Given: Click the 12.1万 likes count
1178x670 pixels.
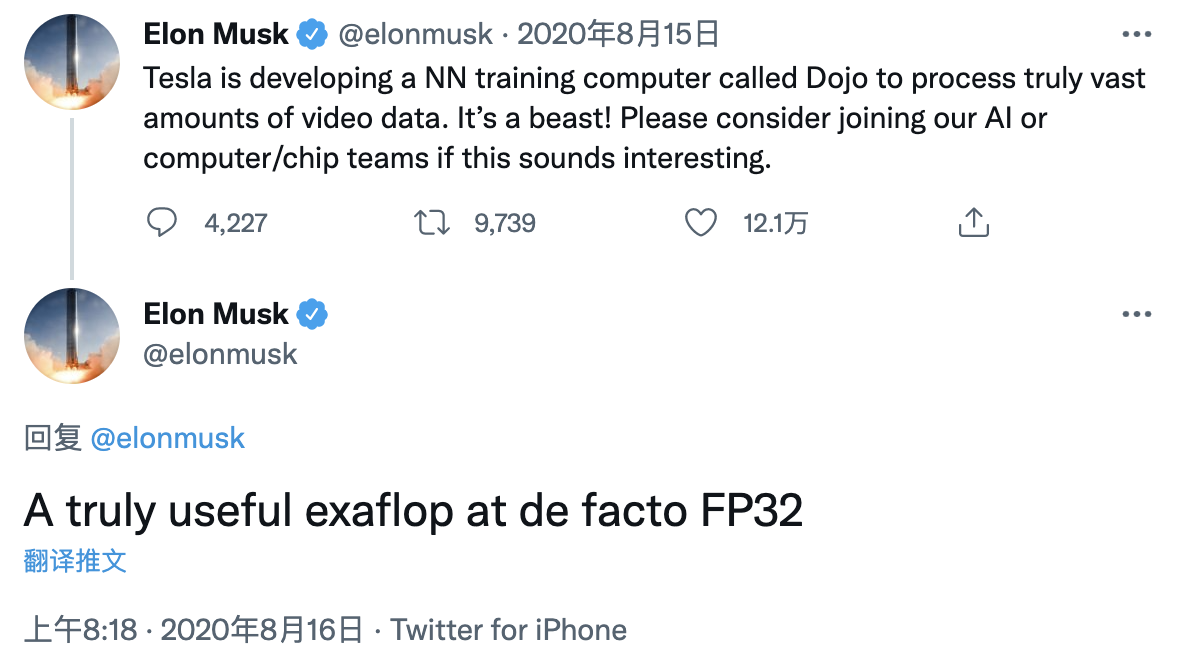Looking at the screenshot, I should coord(775,223).
